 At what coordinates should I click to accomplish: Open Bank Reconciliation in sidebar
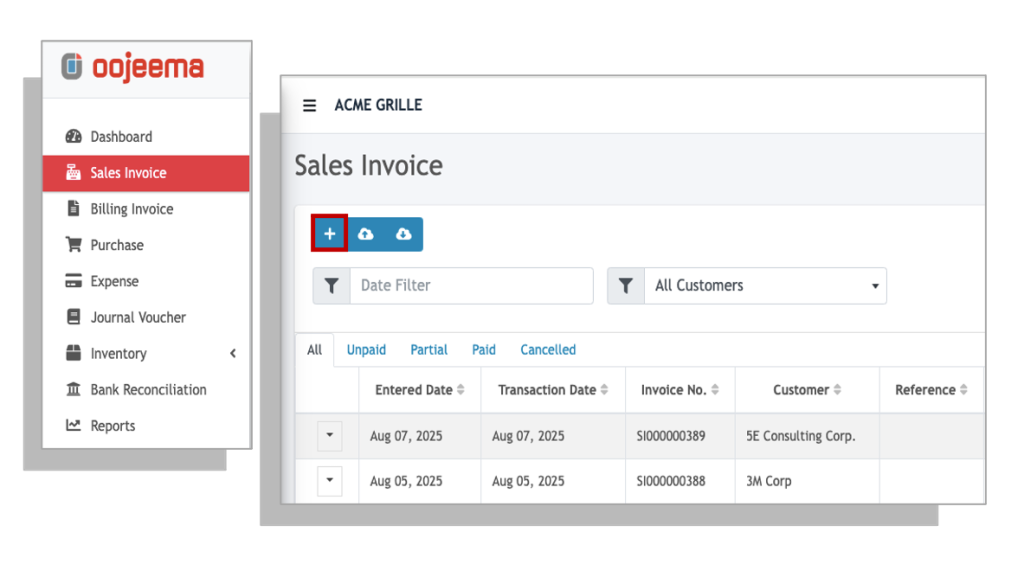click(x=148, y=390)
